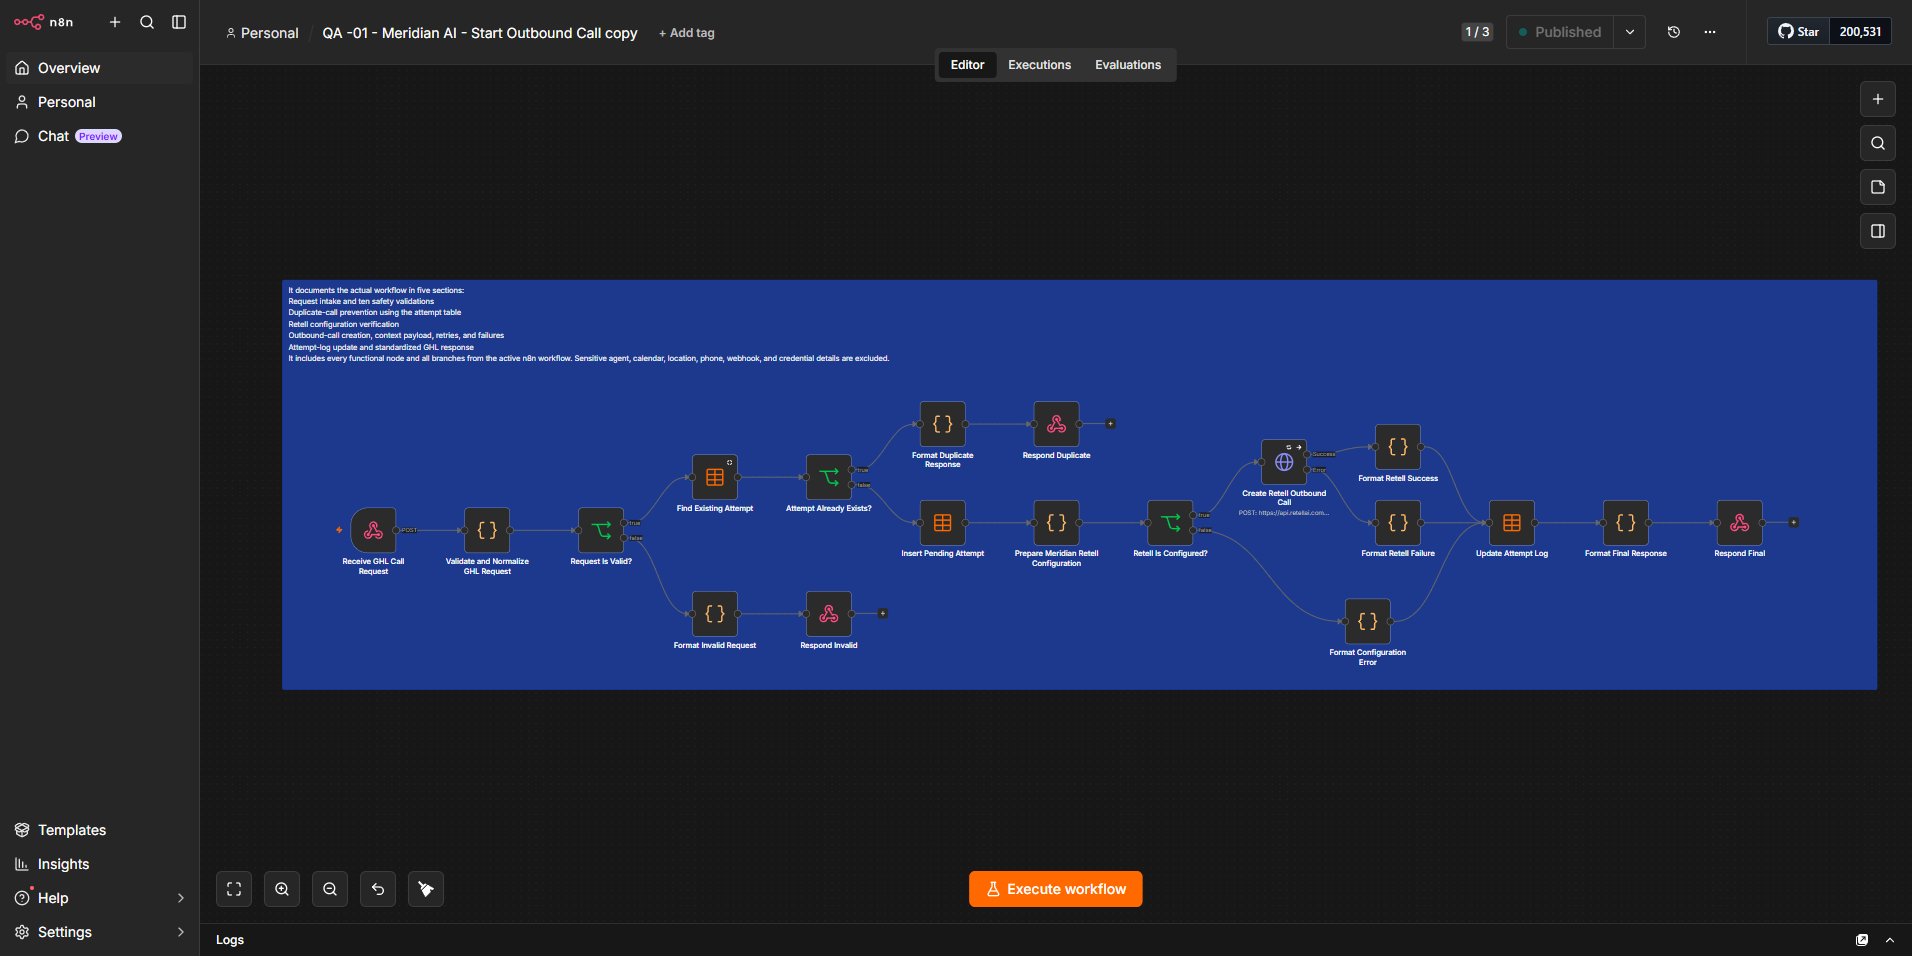Click the Execute workflow button

(x=1056, y=889)
